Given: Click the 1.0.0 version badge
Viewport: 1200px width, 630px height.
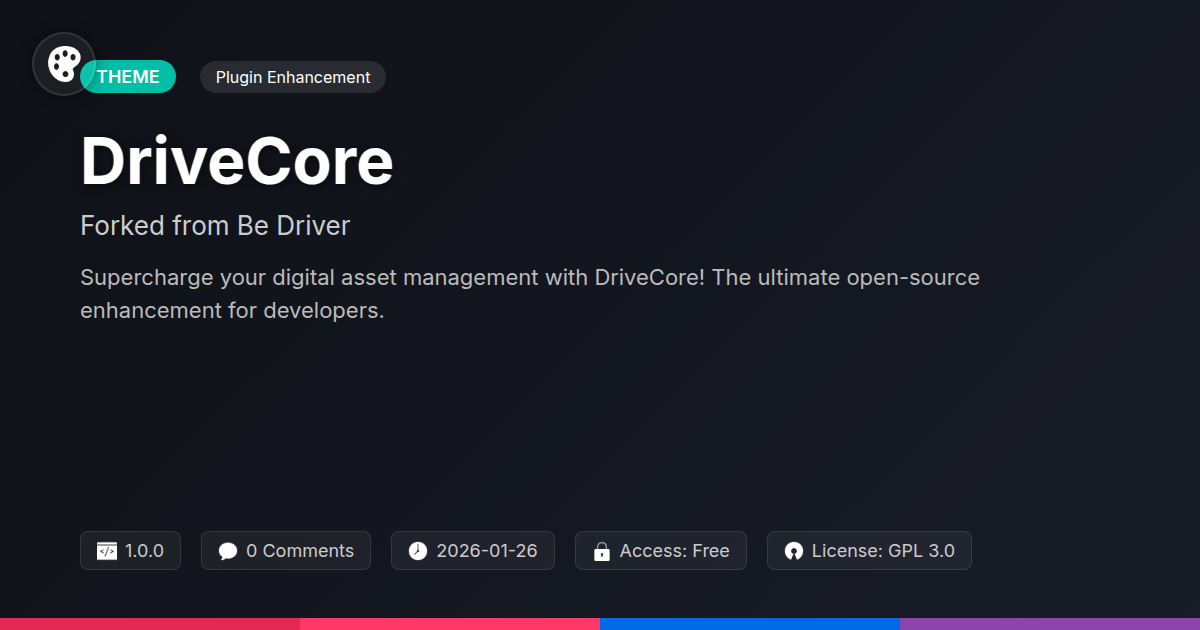Looking at the screenshot, I should click(x=130, y=551).
